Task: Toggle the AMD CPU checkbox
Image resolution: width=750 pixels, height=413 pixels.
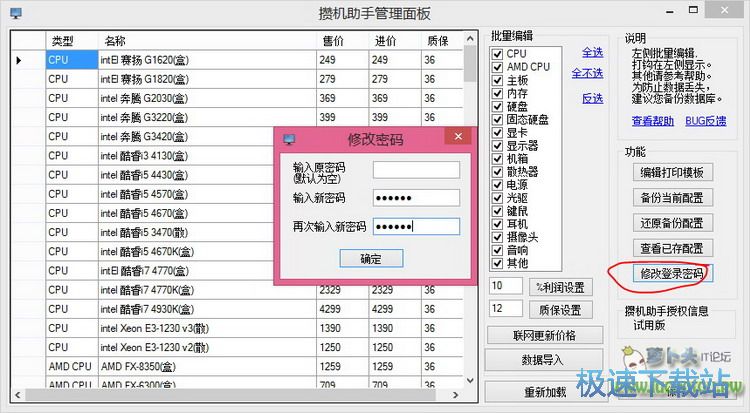Action: 497,67
